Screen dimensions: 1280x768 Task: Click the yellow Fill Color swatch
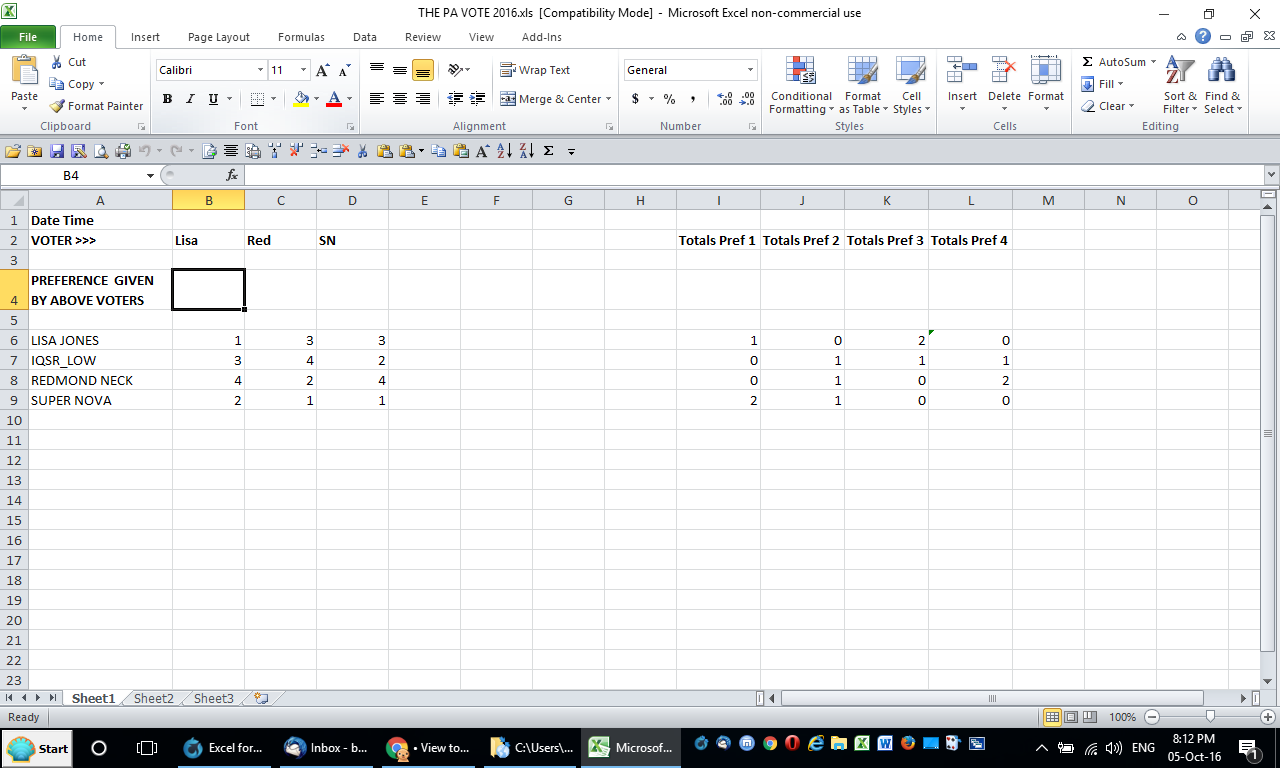(301, 99)
